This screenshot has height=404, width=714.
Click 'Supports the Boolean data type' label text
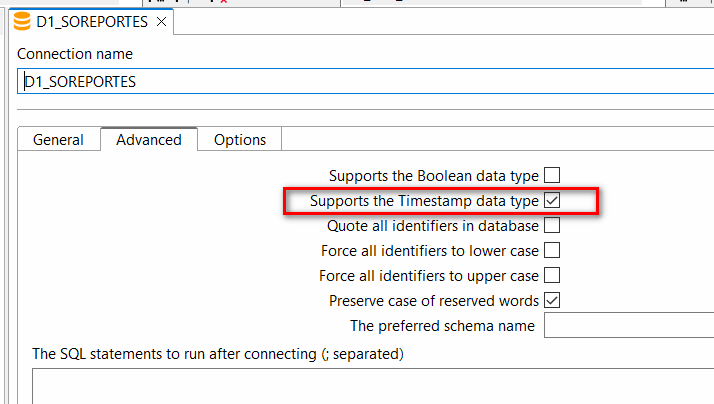coord(434,176)
